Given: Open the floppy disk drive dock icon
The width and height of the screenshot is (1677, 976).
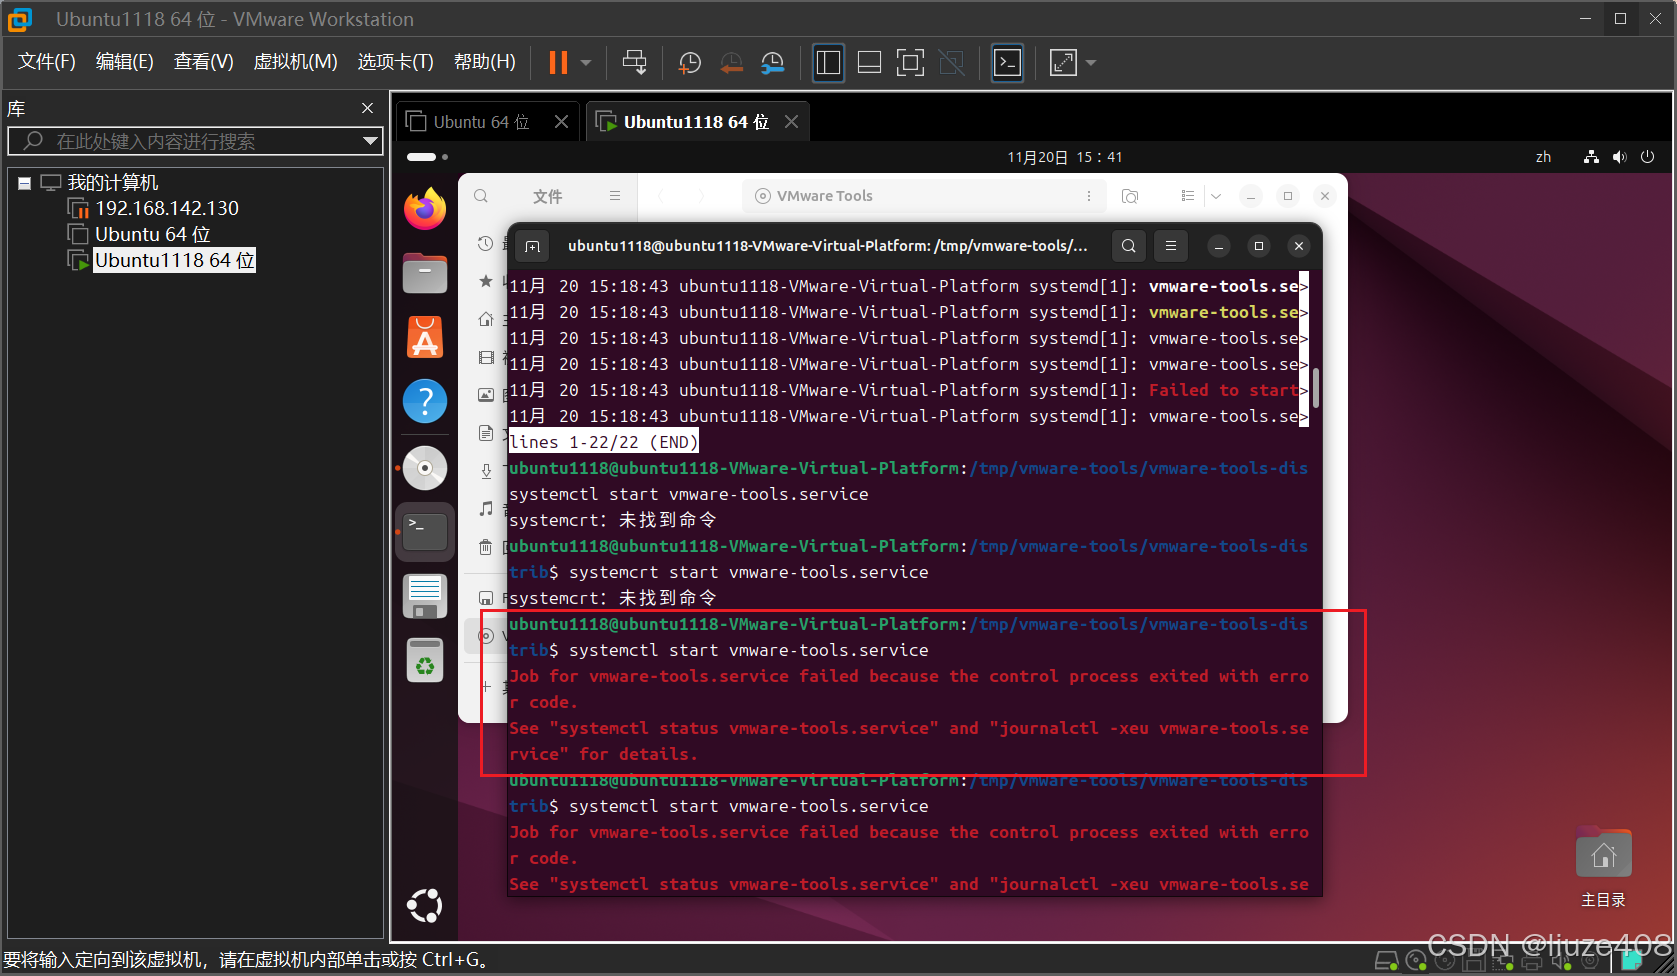Looking at the screenshot, I should 425,596.
